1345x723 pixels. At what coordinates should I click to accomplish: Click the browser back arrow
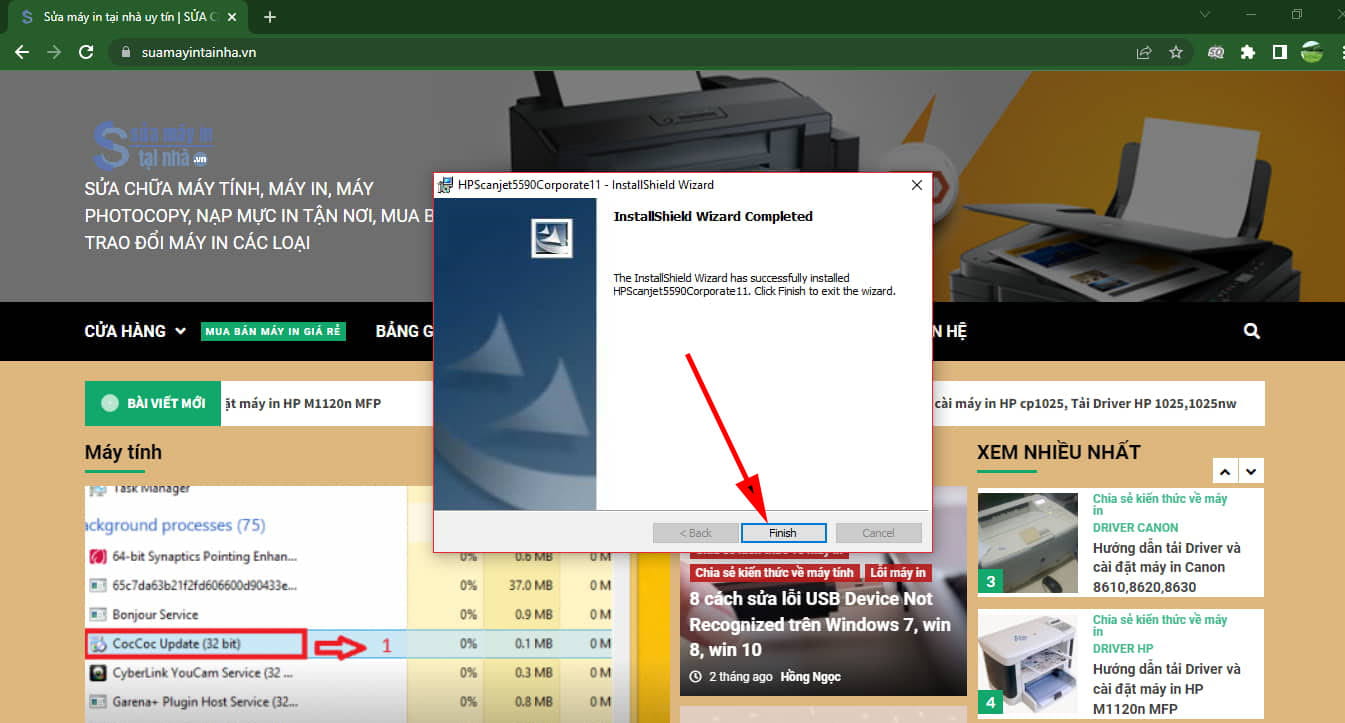22,52
